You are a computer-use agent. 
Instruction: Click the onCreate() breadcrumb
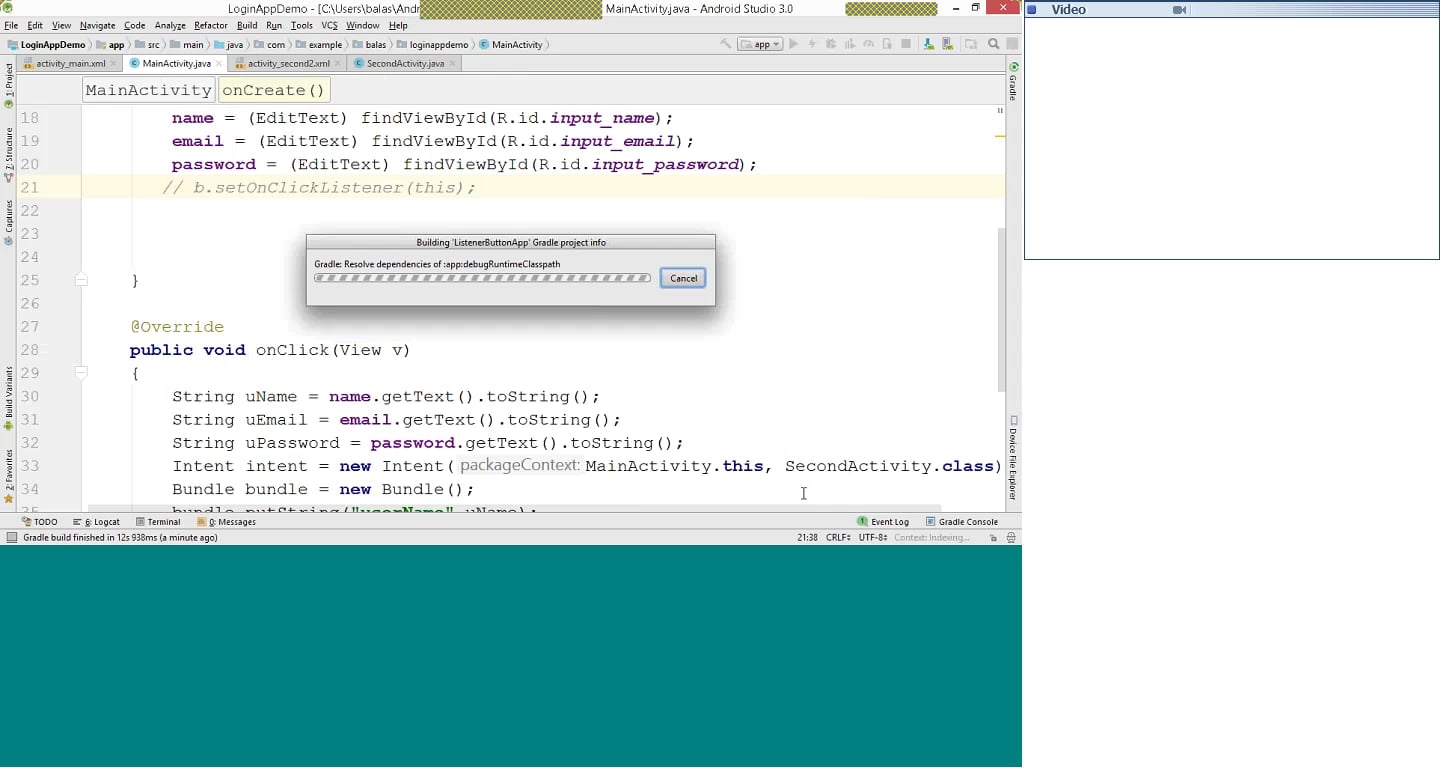tap(273, 90)
